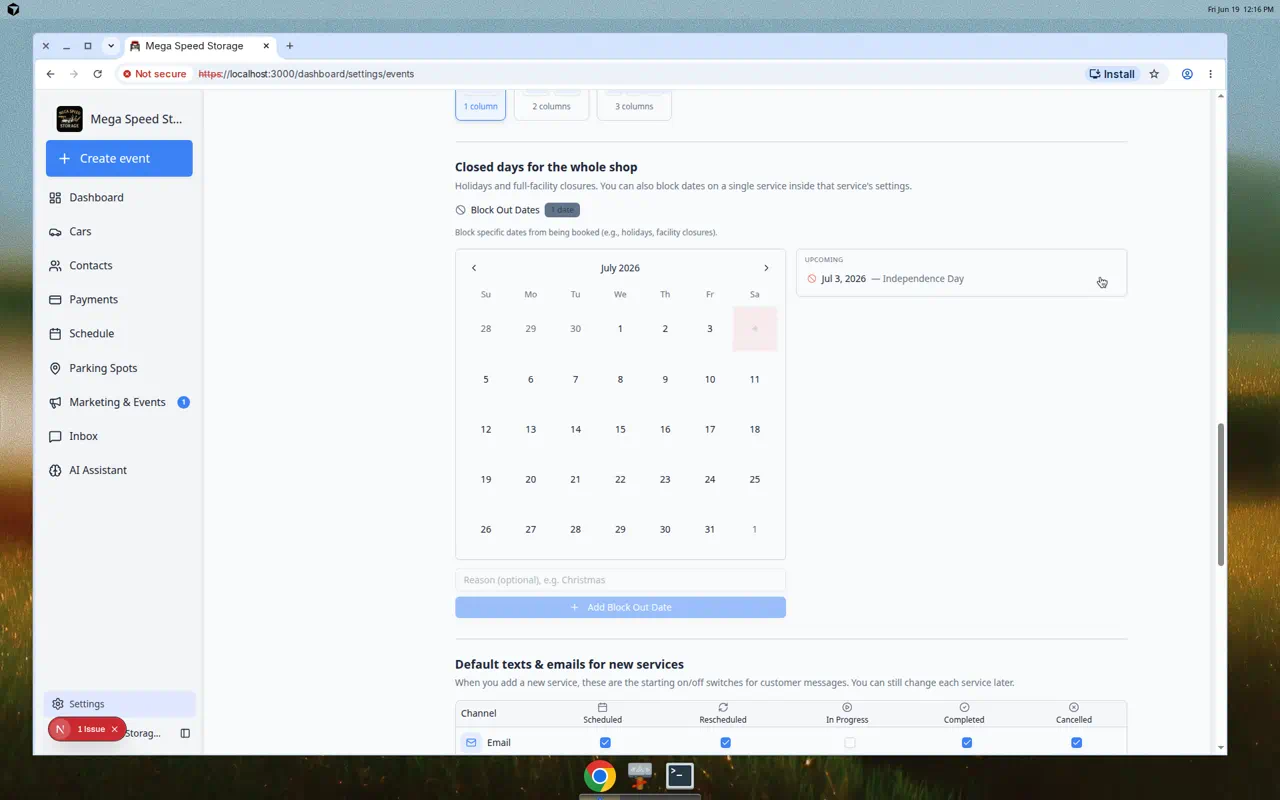The image size is (1280, 800).
Task: Select July 22 on the calendar
Action: (x=620, y=479)
